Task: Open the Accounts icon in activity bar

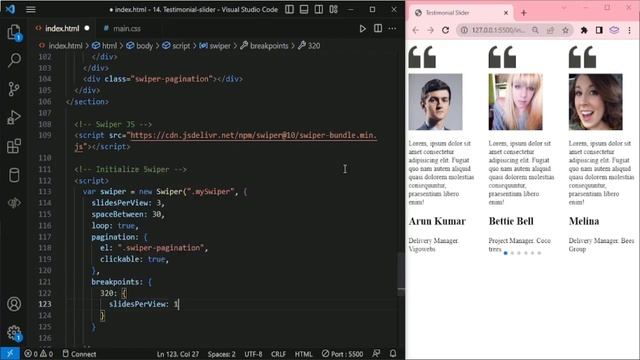Action: pos(14,304)
